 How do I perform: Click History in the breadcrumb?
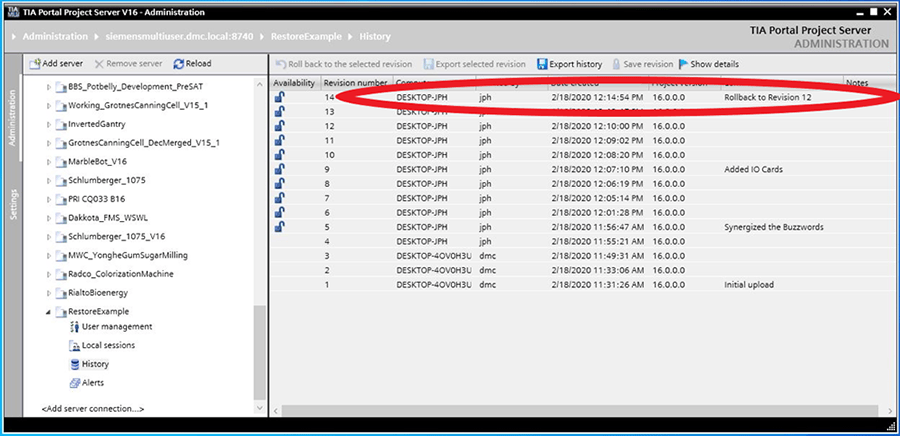tap(375, 36)
